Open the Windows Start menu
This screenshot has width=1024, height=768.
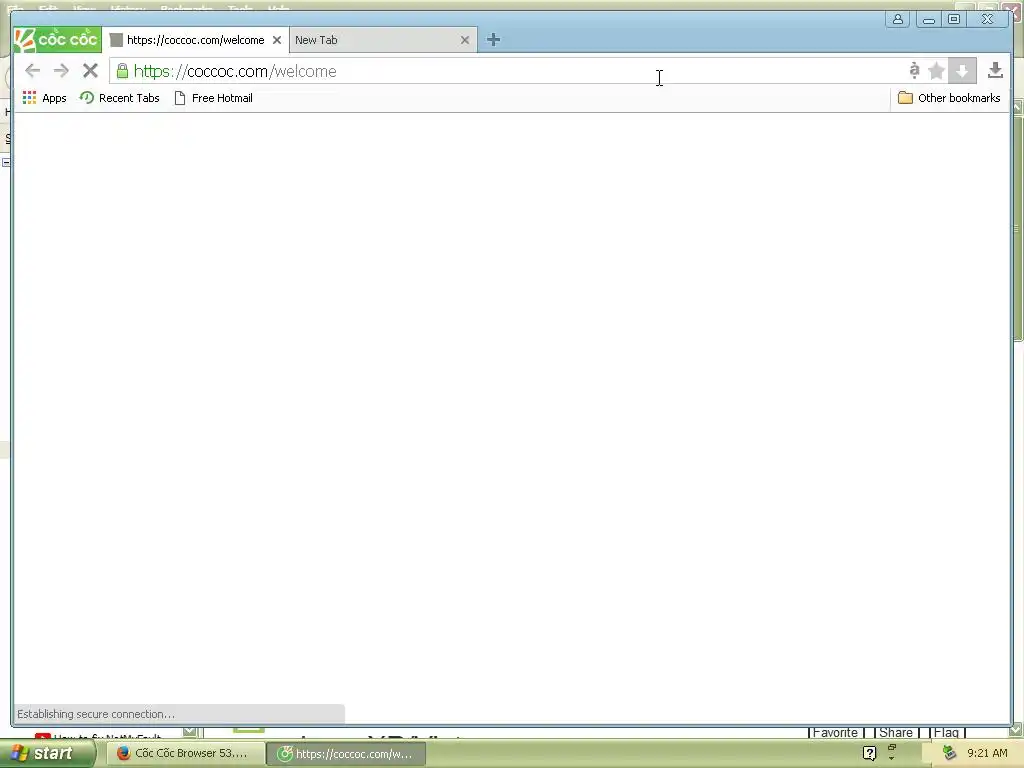click(x=47, y=754)
